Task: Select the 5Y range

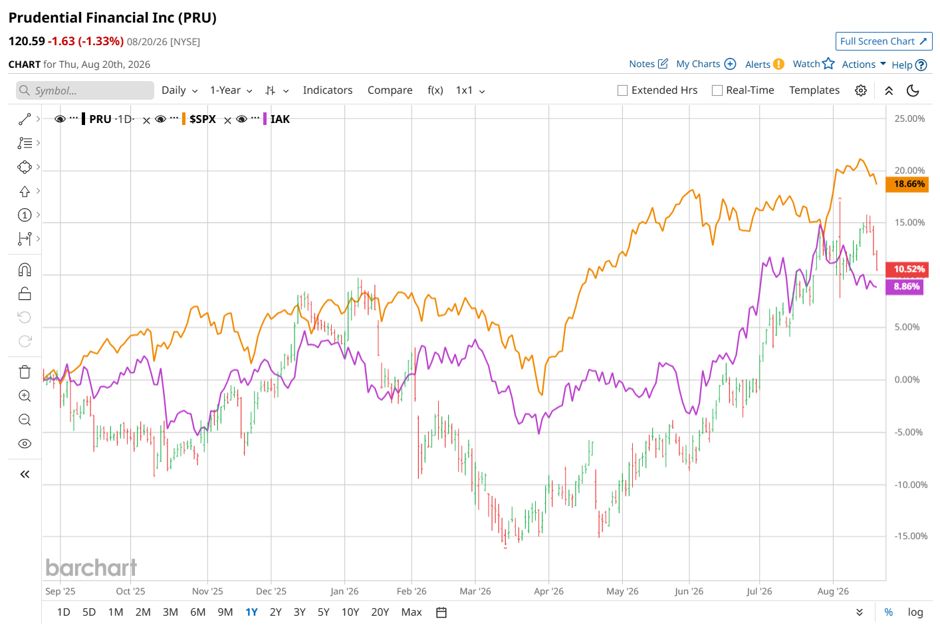Action: coord(324,613)
